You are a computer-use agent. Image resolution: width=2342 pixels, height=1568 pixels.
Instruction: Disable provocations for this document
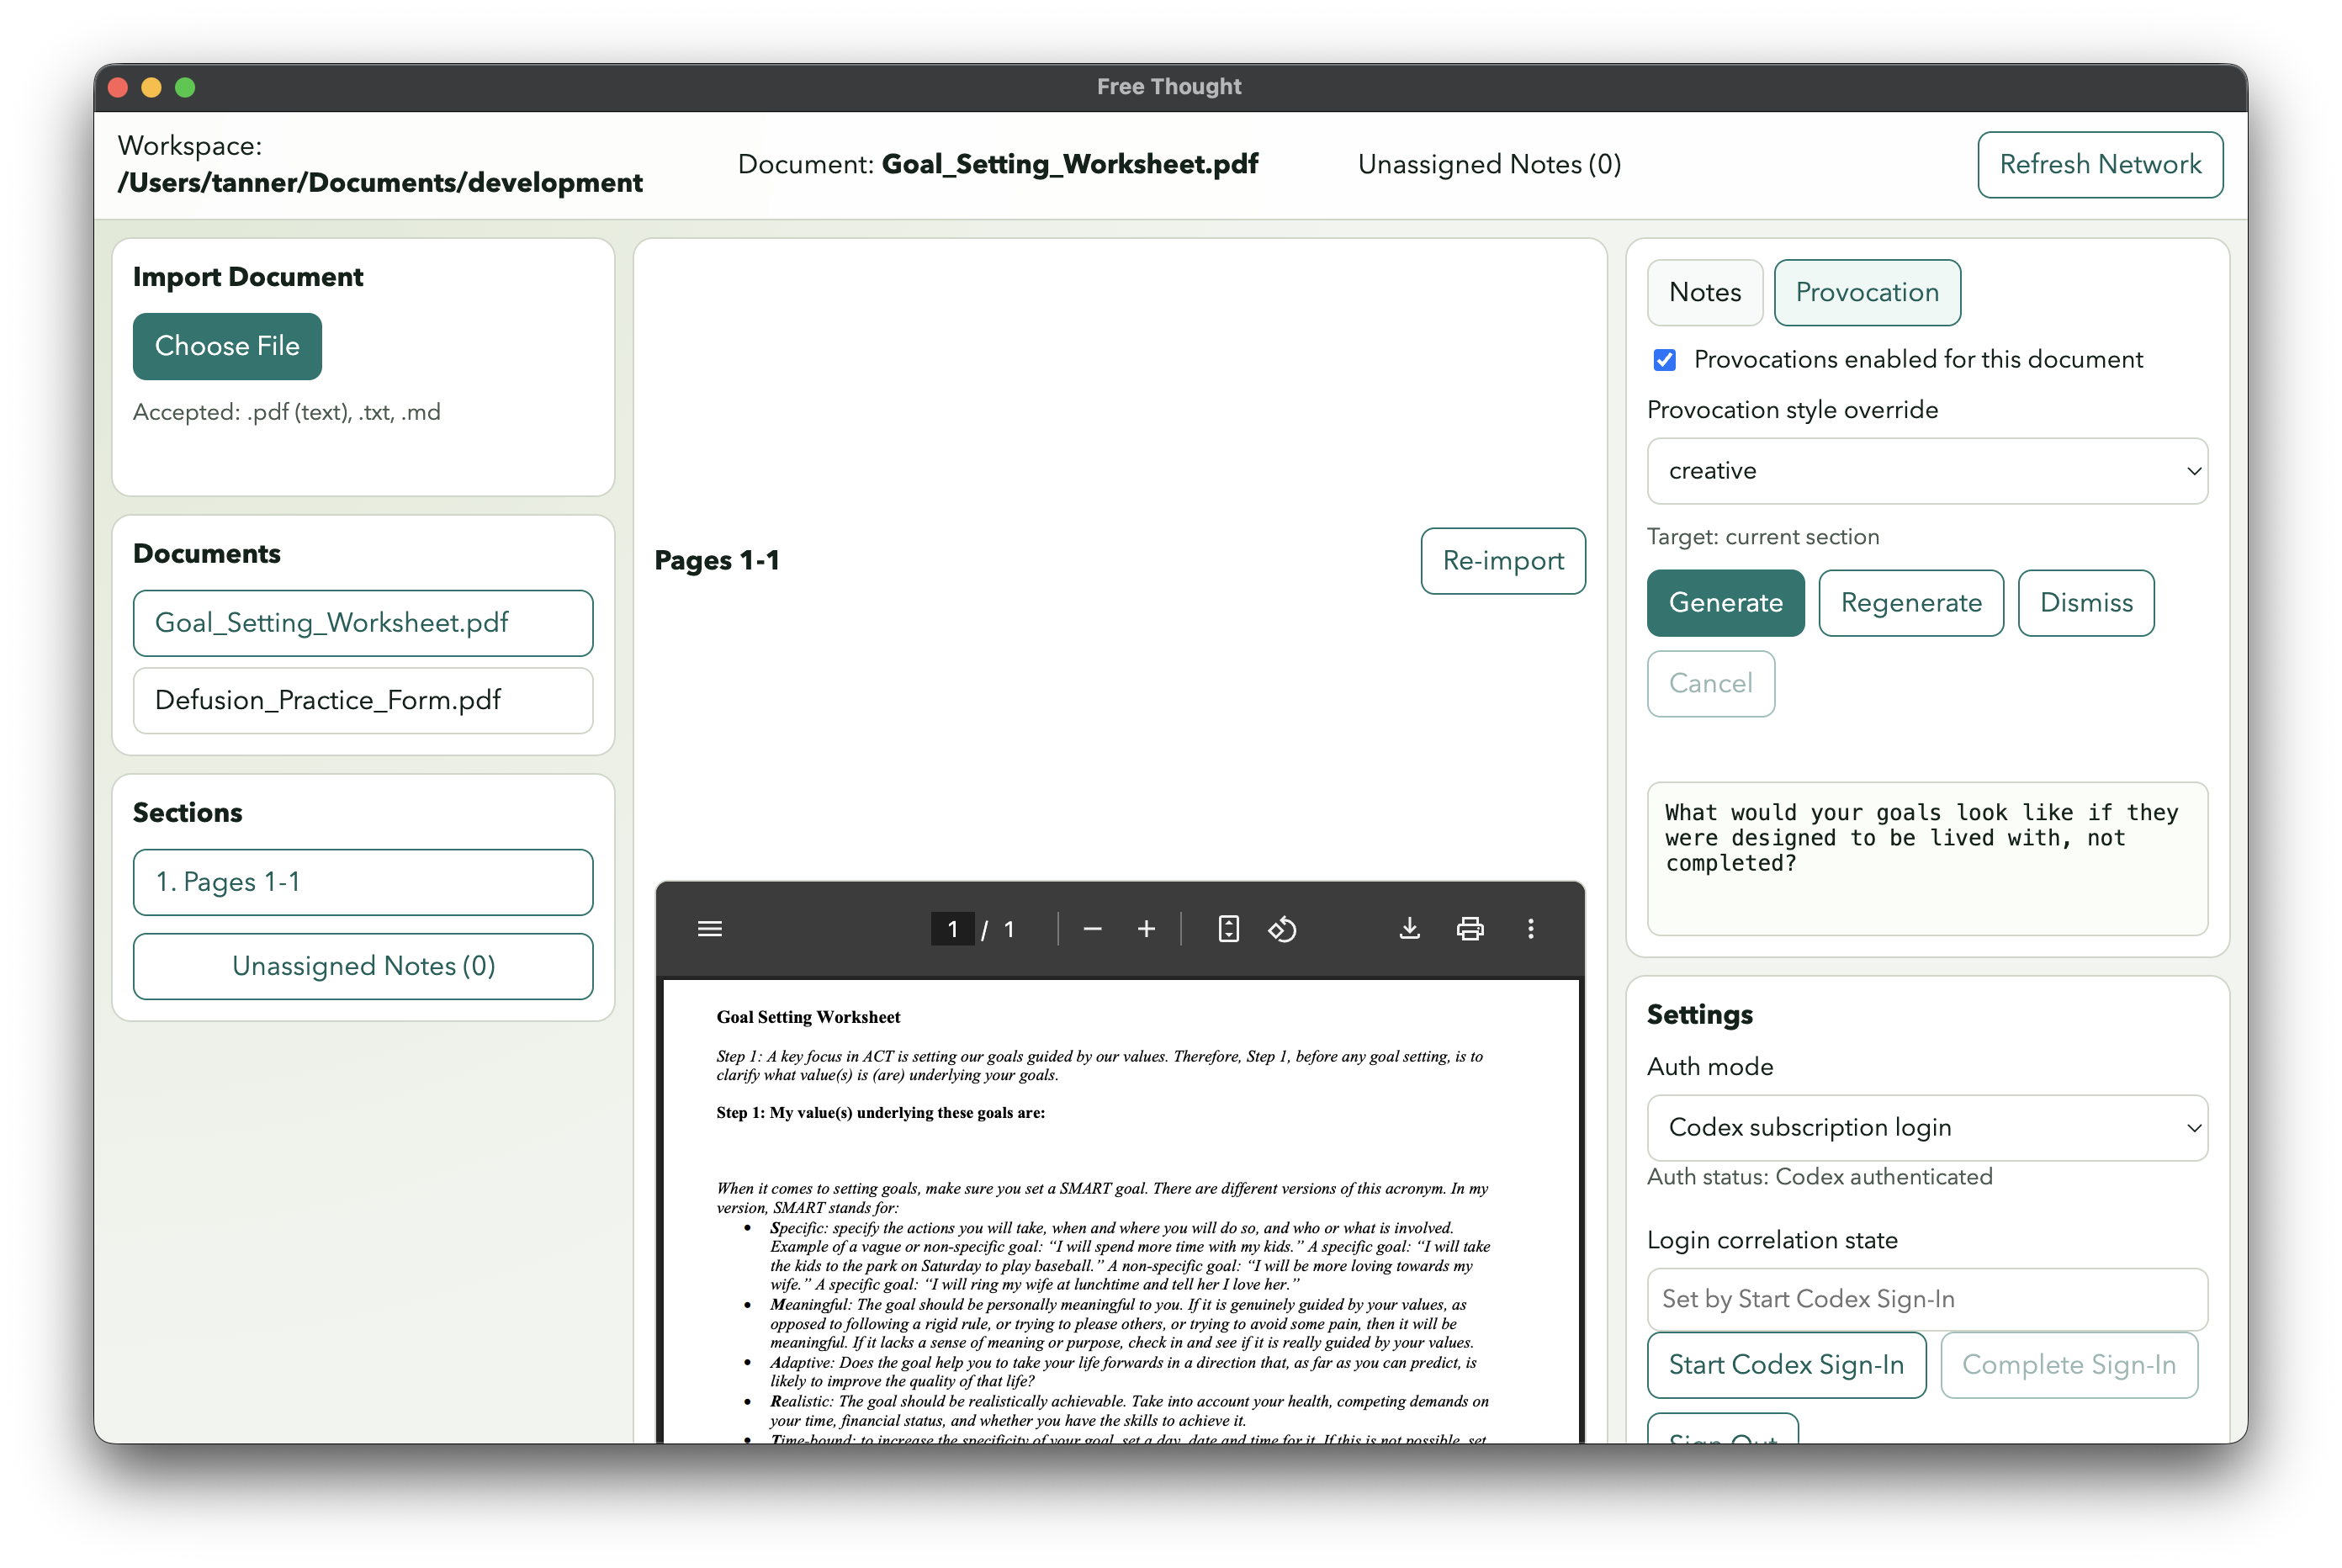[1663, 359]
